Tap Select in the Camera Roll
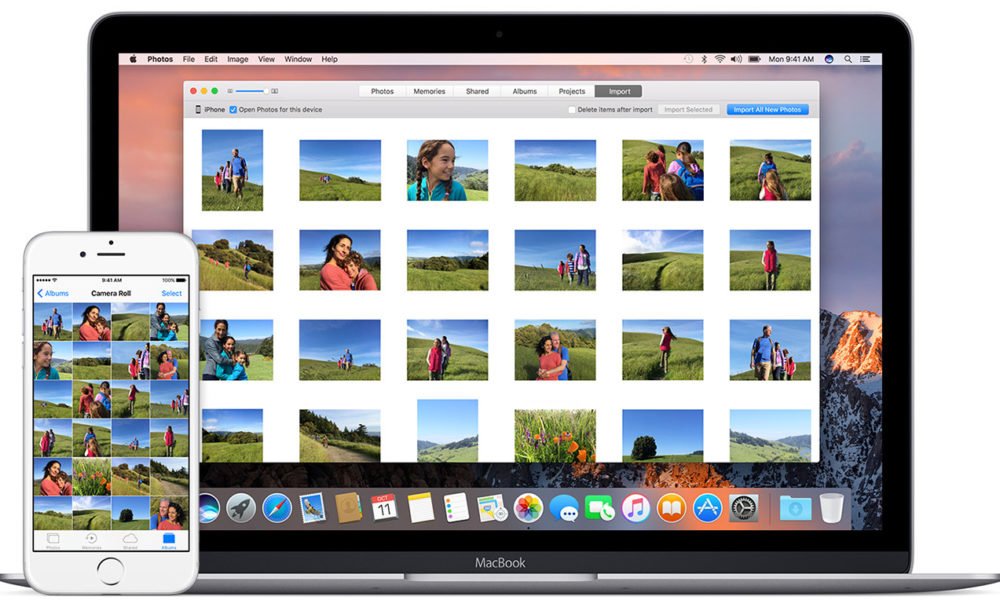 (171, 293)
